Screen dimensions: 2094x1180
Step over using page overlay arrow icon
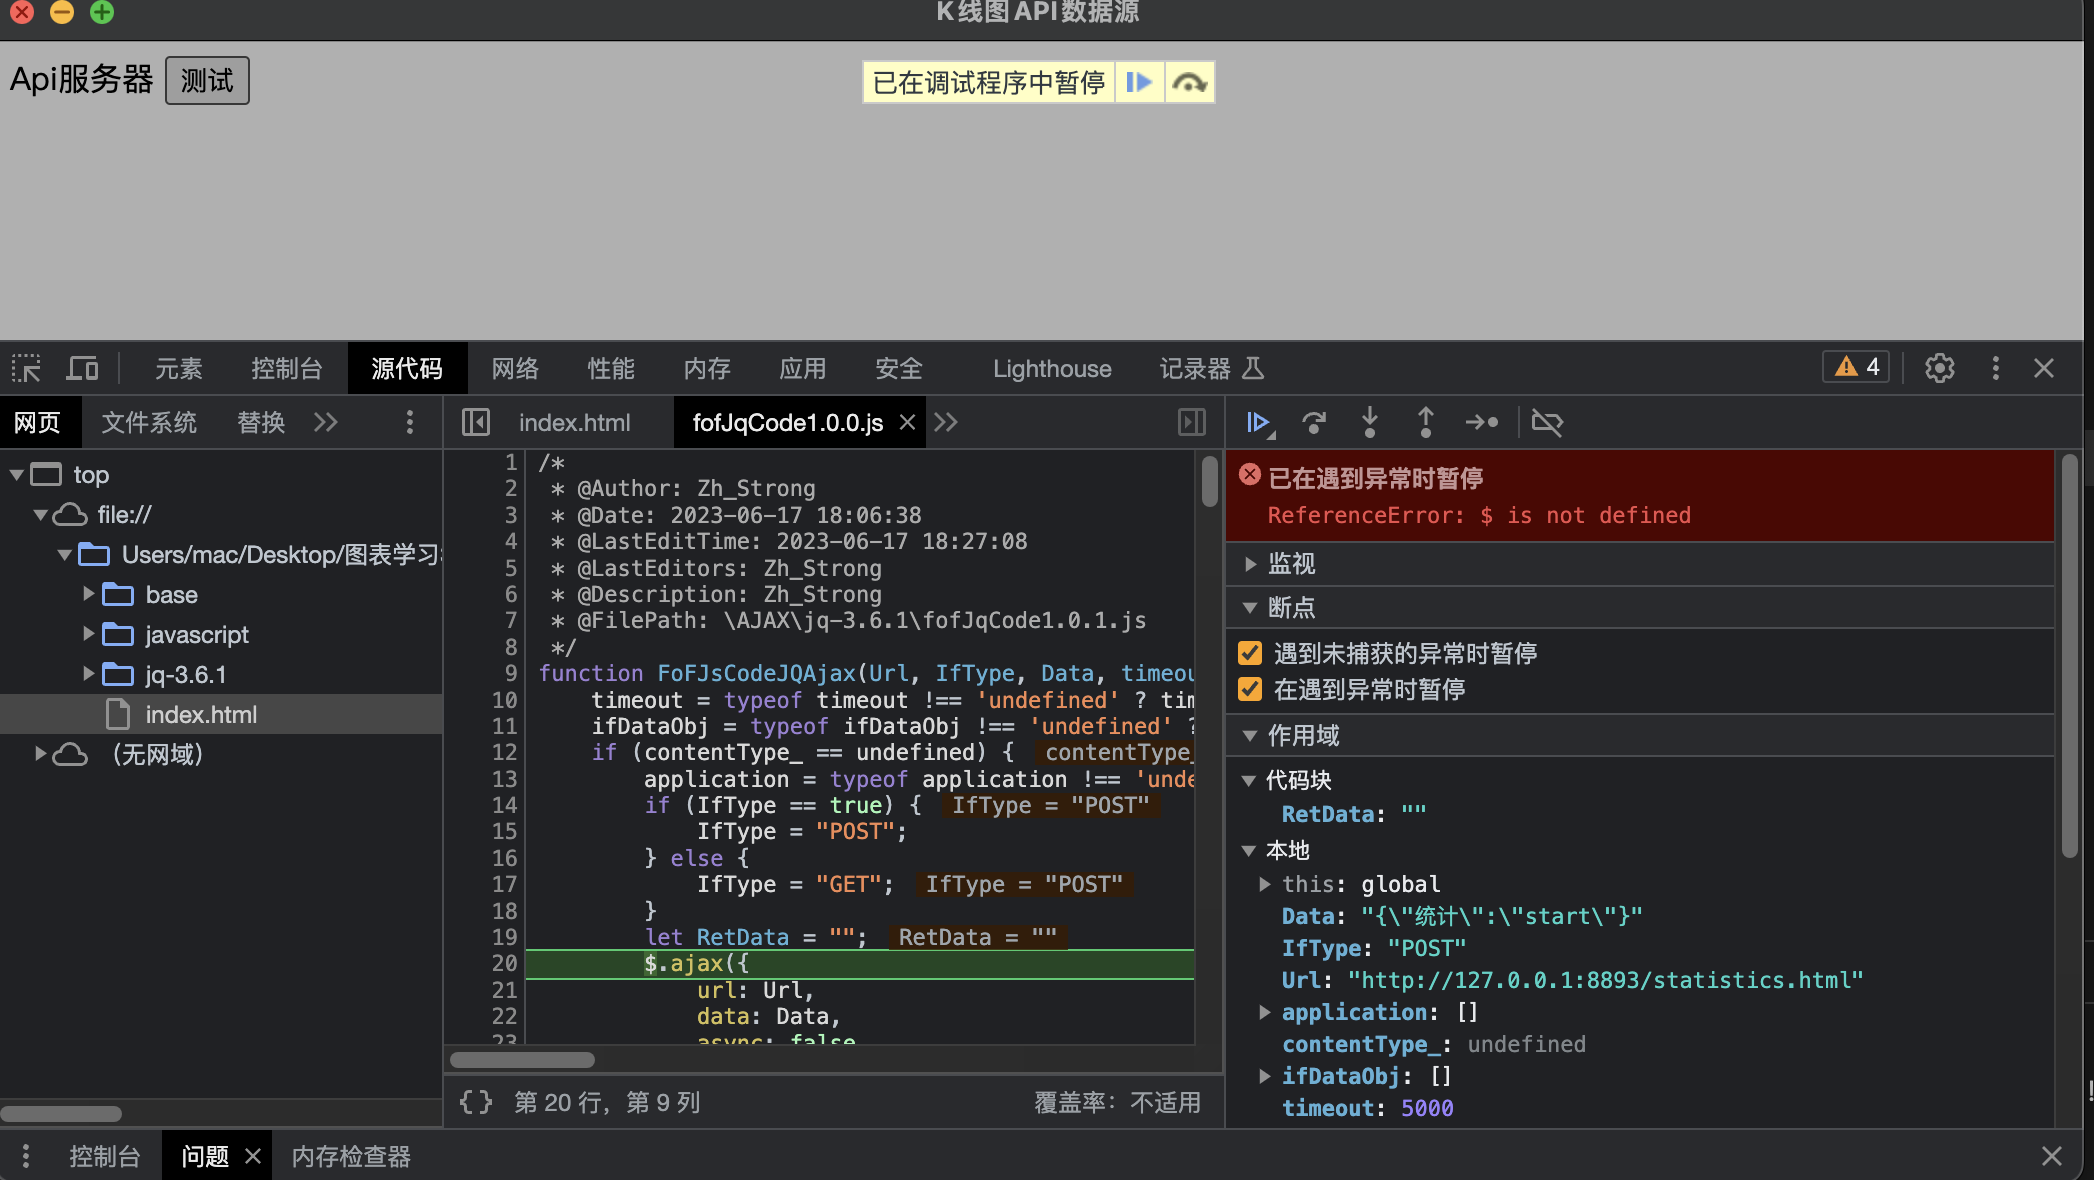pos(1189,82)
